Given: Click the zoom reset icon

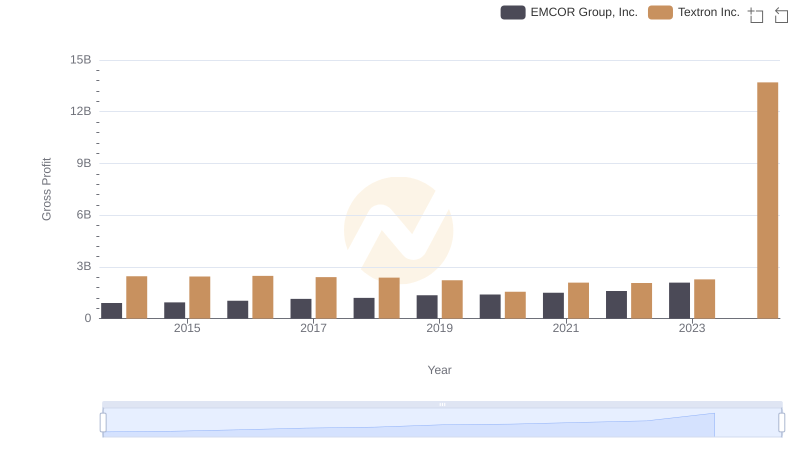Looking at the screenshot, I should pyautogui.click(x=781, y=15).
